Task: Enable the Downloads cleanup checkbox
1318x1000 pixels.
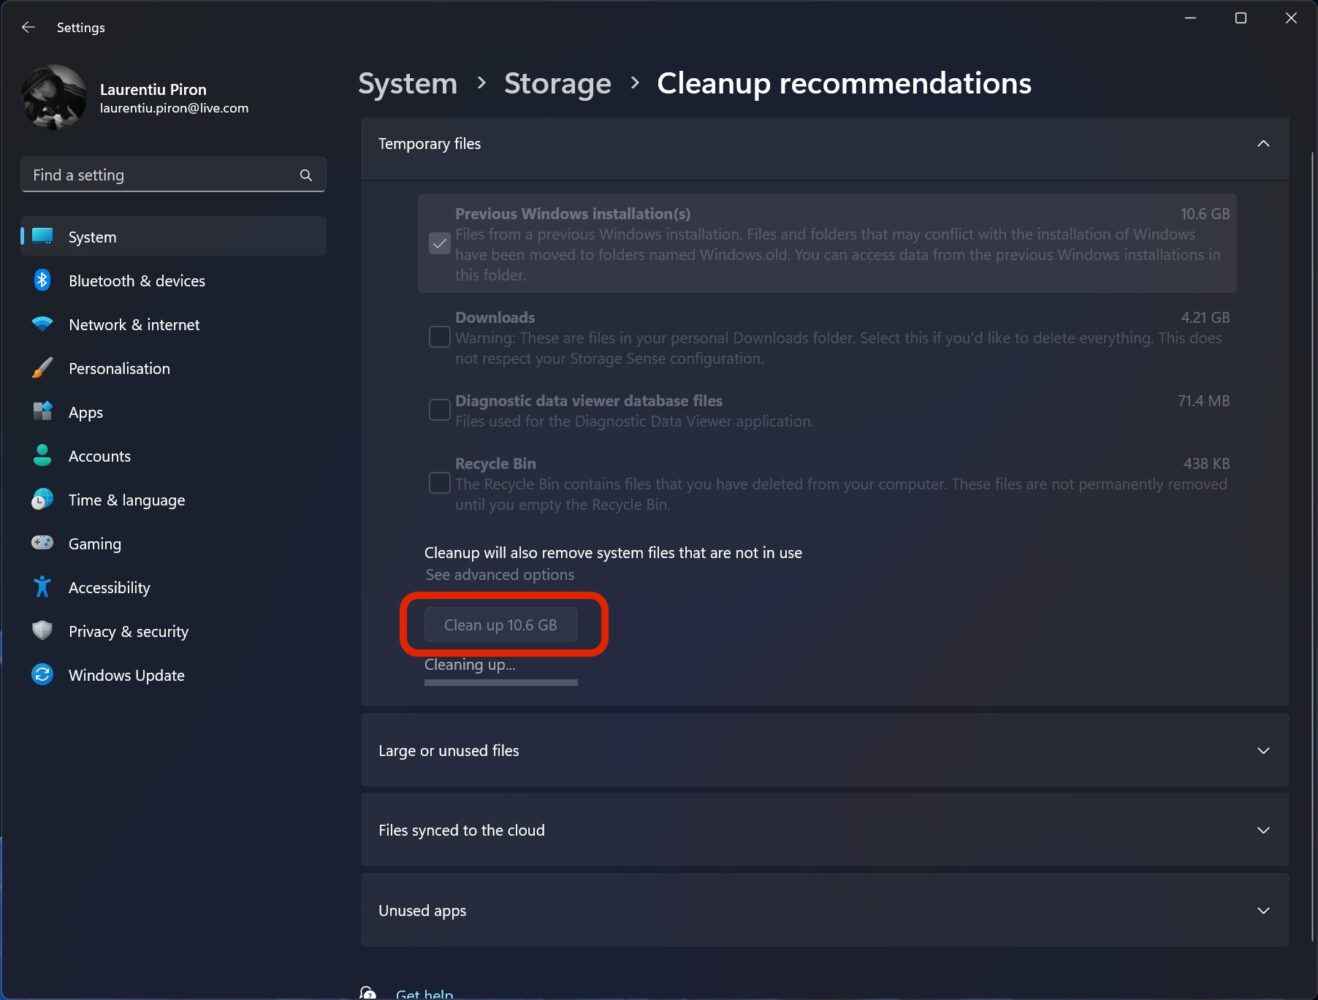Action: [x=439, y=337]
